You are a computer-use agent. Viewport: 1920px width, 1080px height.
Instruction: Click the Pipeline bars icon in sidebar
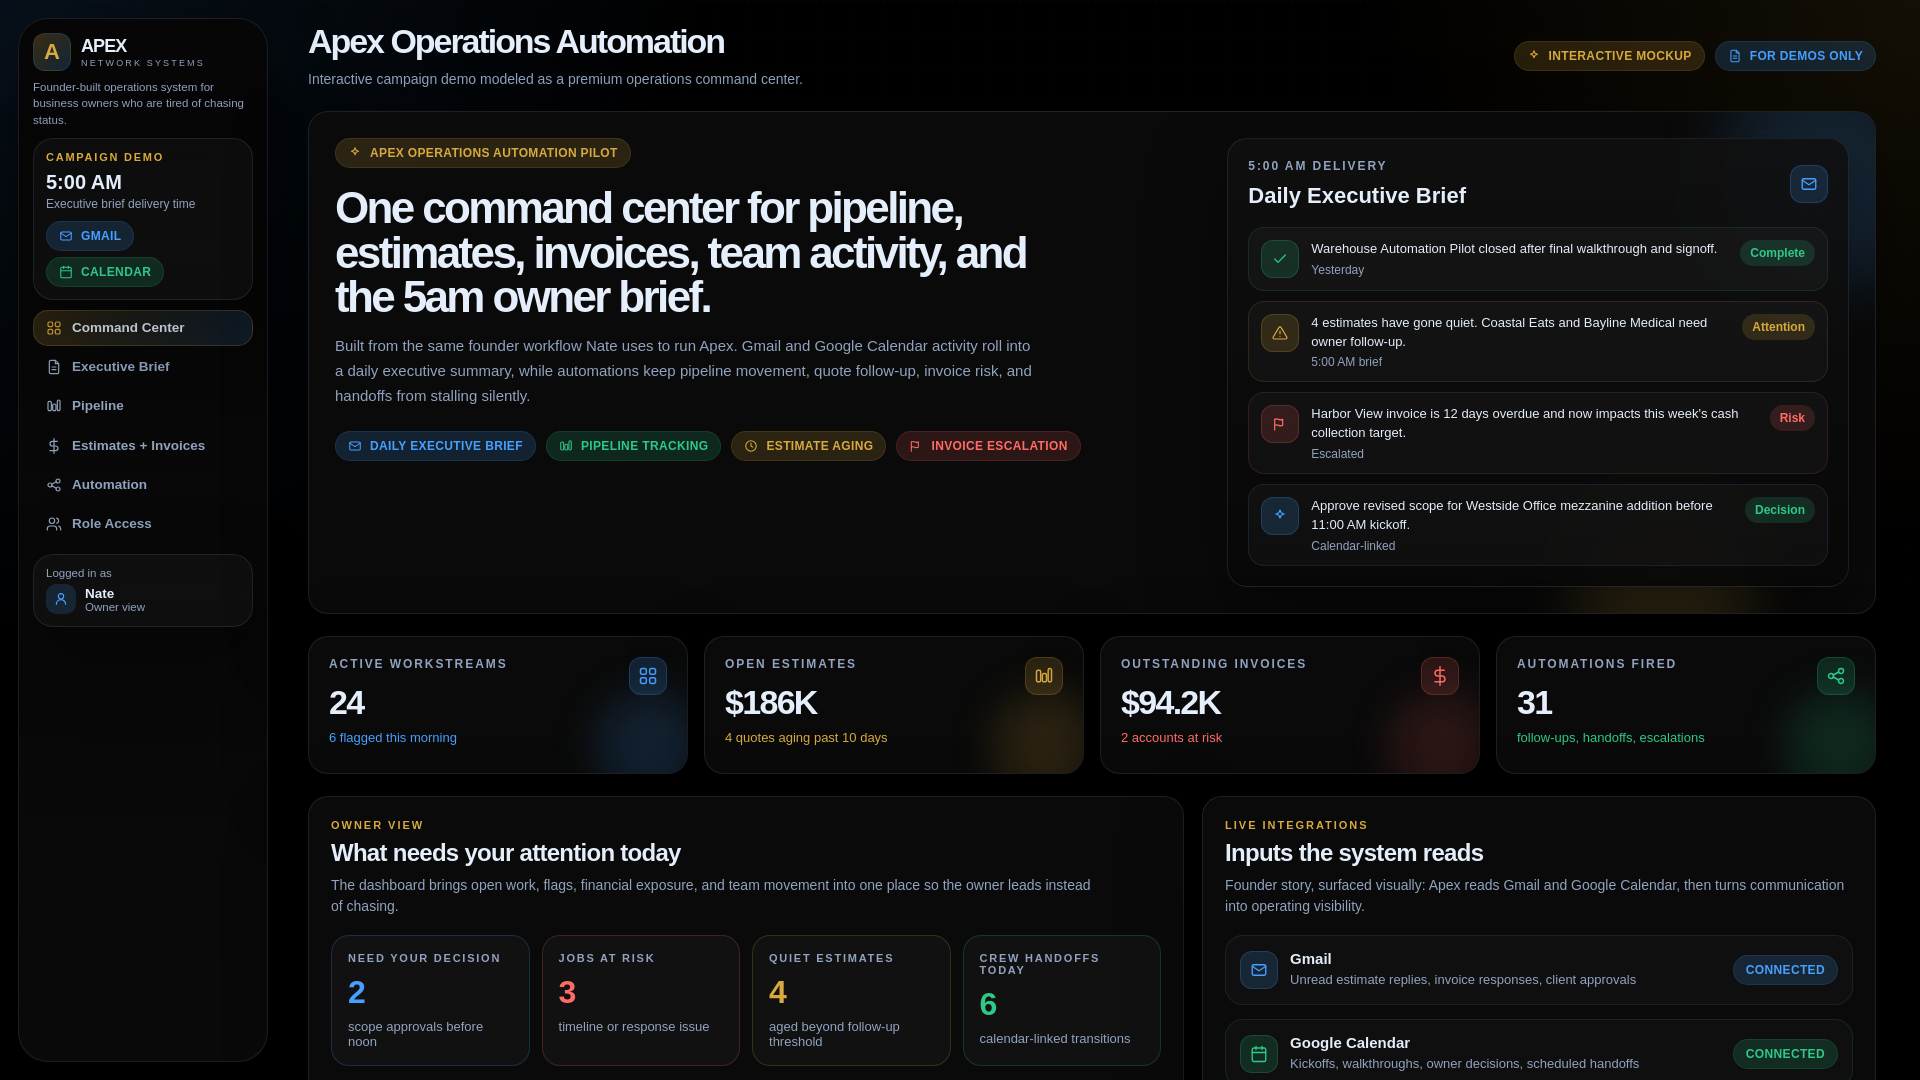coord(54,406)
